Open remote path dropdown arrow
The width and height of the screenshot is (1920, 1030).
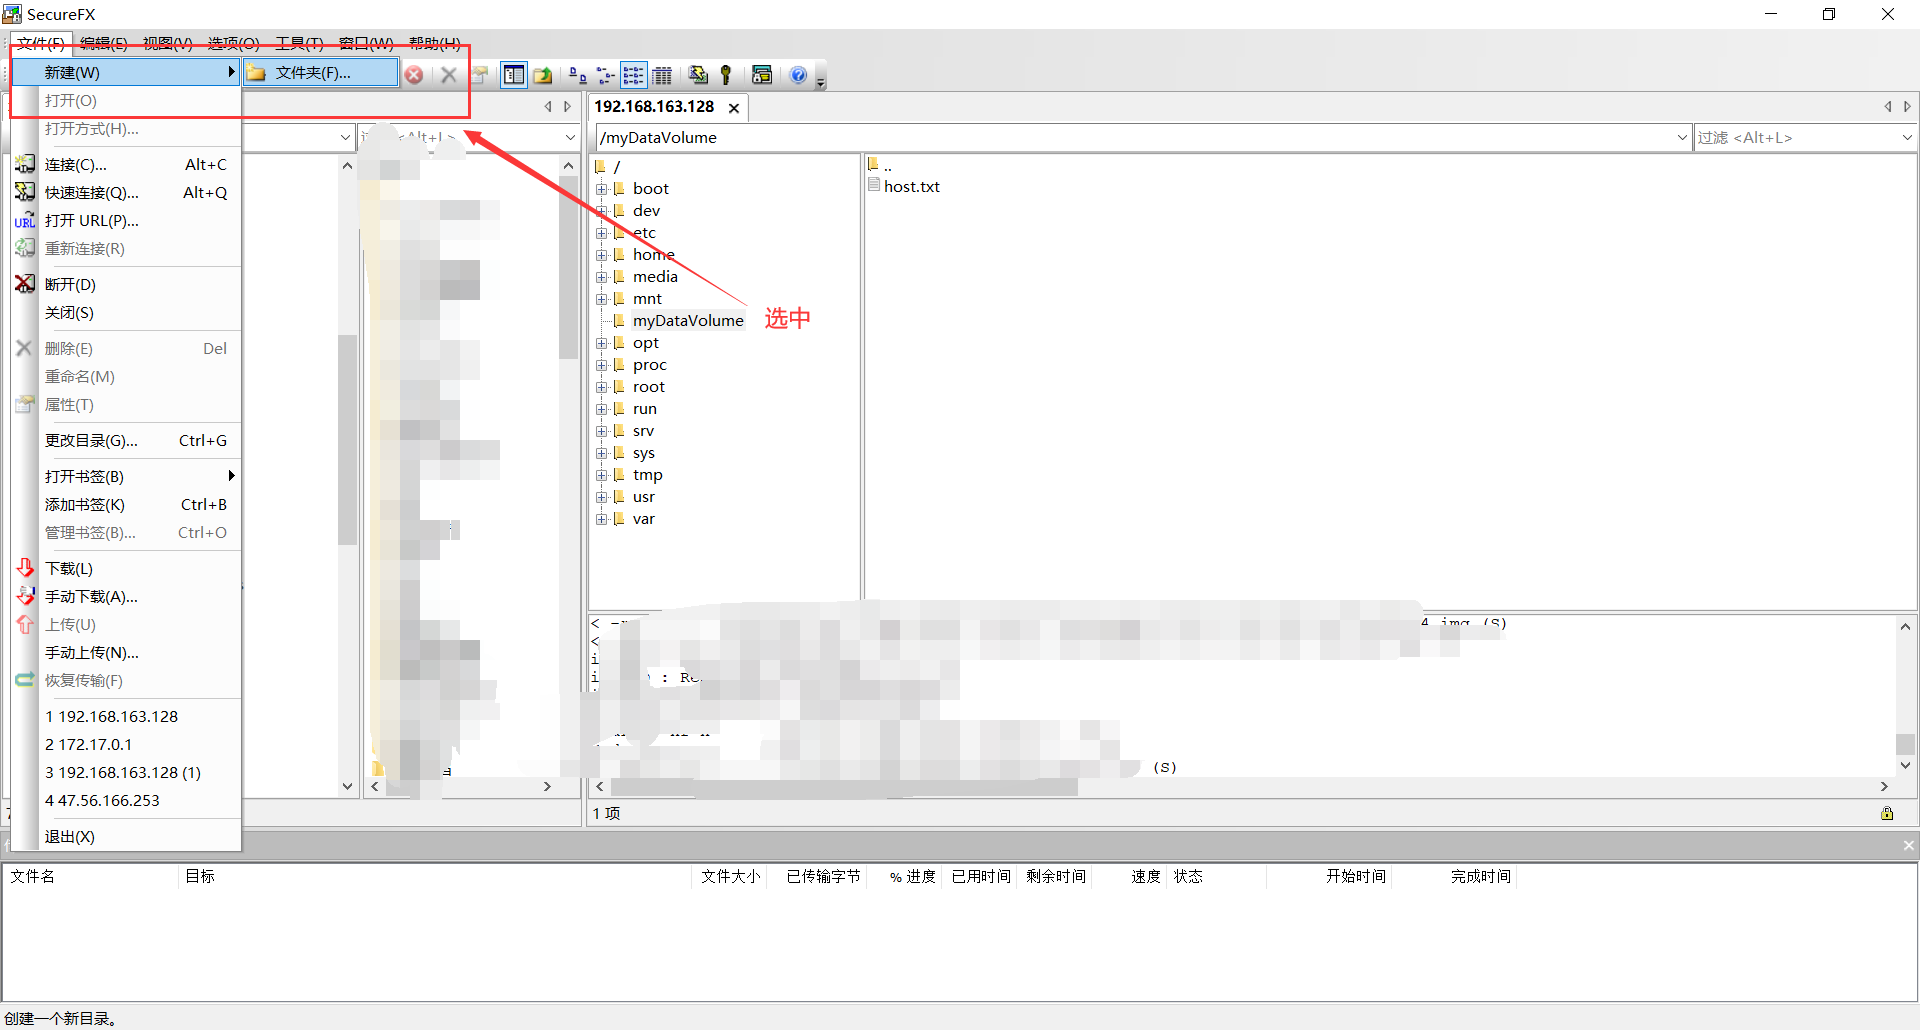tap(1682, 137)
